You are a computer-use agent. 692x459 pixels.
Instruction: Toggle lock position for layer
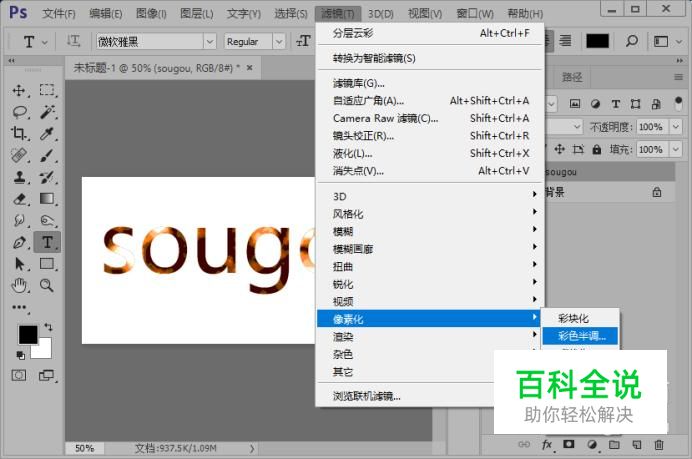pyautogui.click(x=560, y=149)
